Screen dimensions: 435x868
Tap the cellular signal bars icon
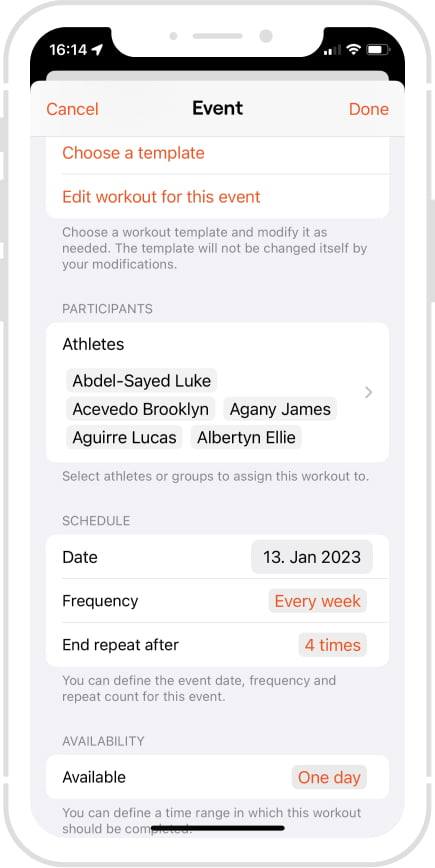[332, 50]
